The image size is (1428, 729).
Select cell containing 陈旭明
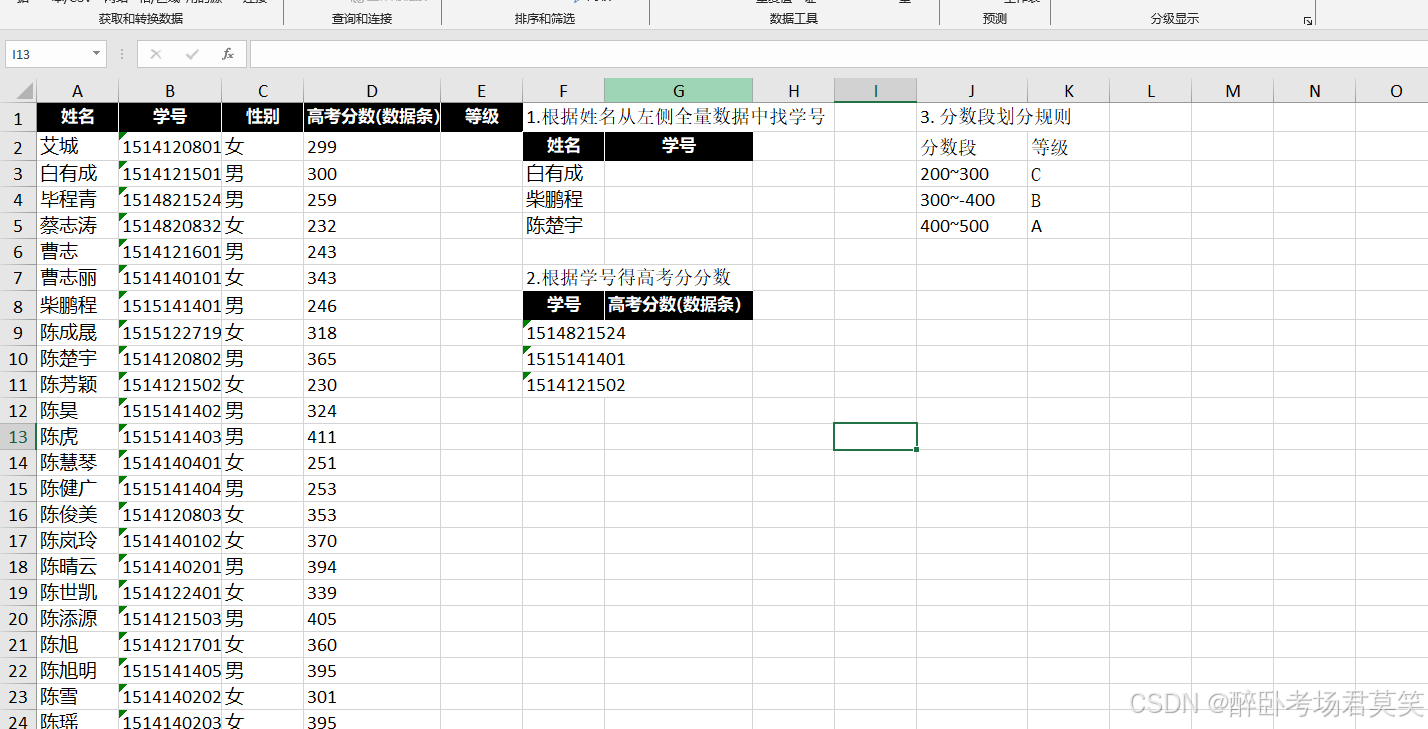pyautogui.click(x=78, y=671)
